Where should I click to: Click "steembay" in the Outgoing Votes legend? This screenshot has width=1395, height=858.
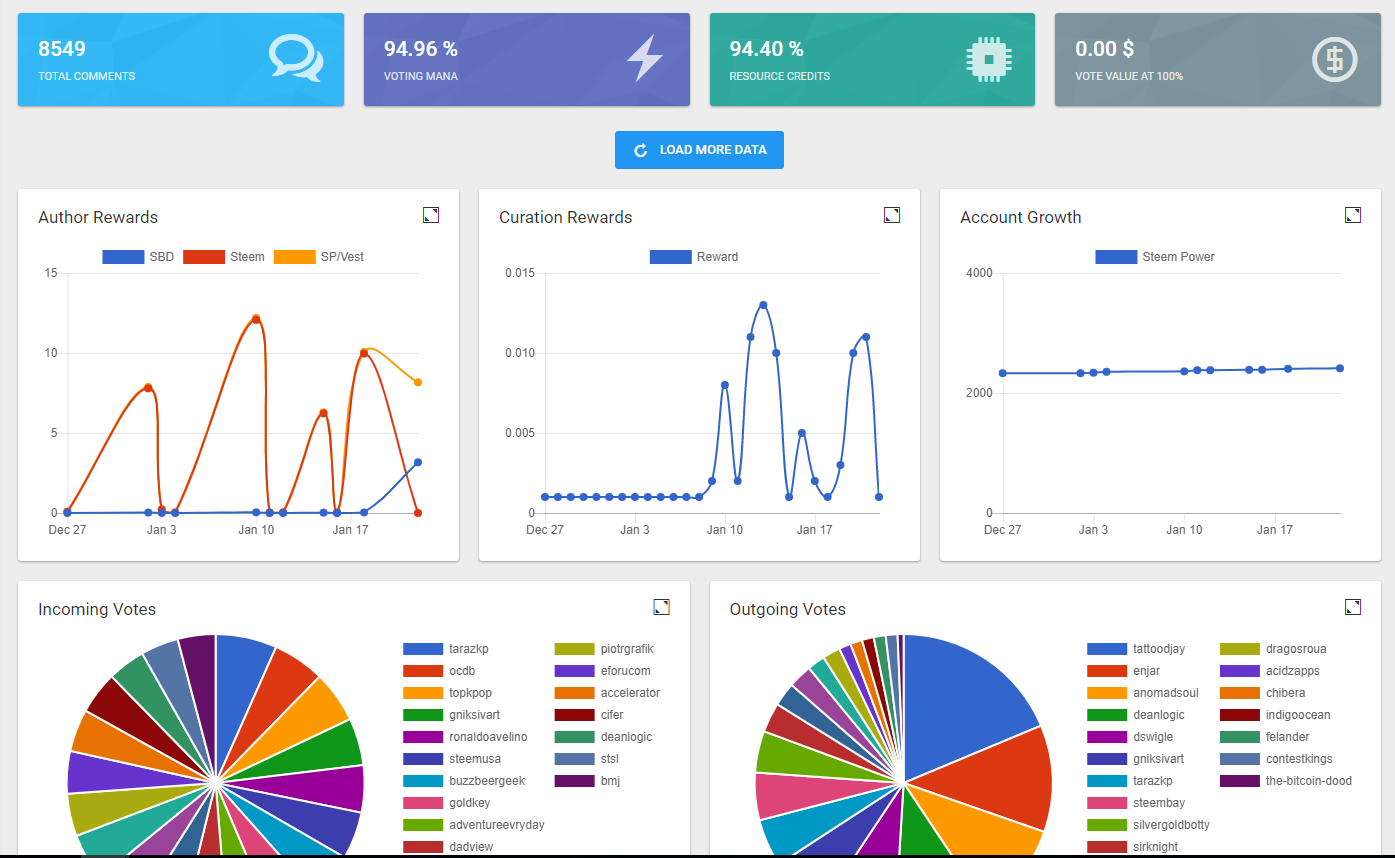point(1159,803)
